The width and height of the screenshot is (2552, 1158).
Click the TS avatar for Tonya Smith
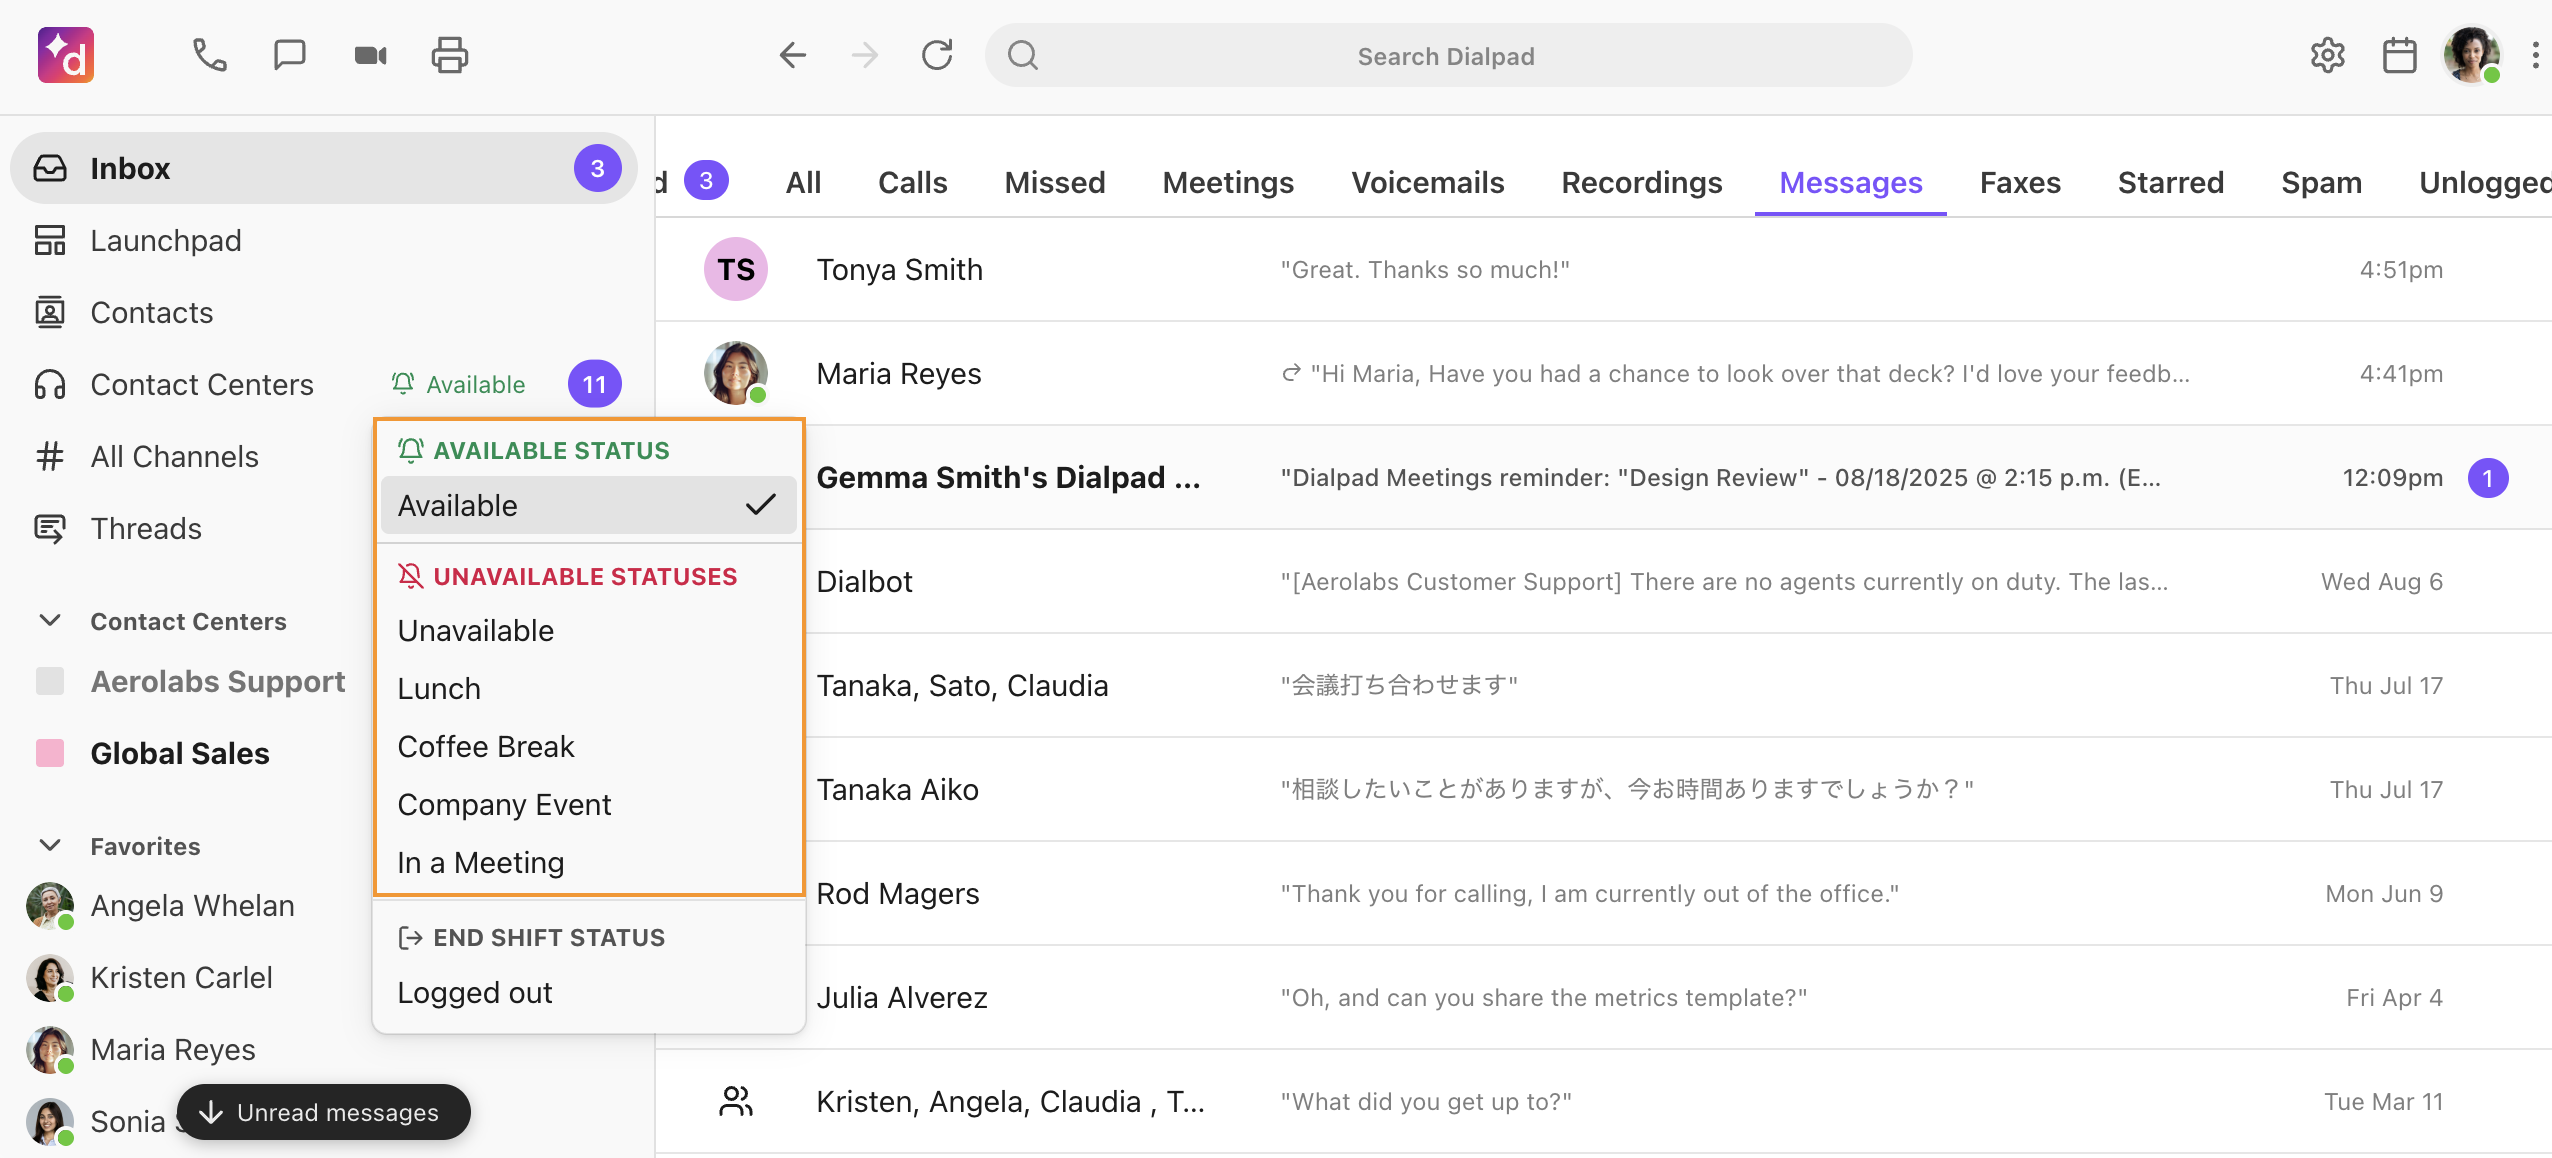[736, 269]
